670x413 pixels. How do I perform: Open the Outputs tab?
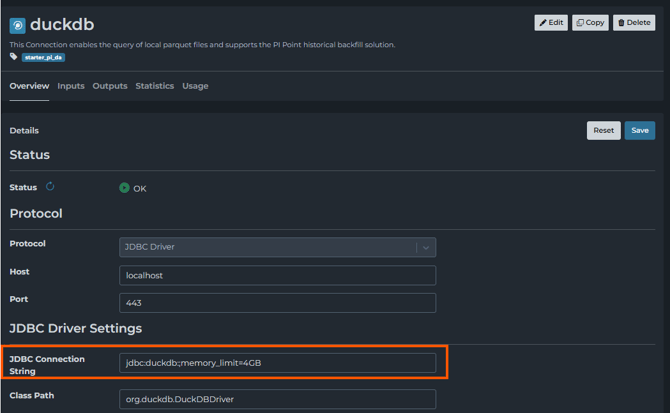pos(110,86)
